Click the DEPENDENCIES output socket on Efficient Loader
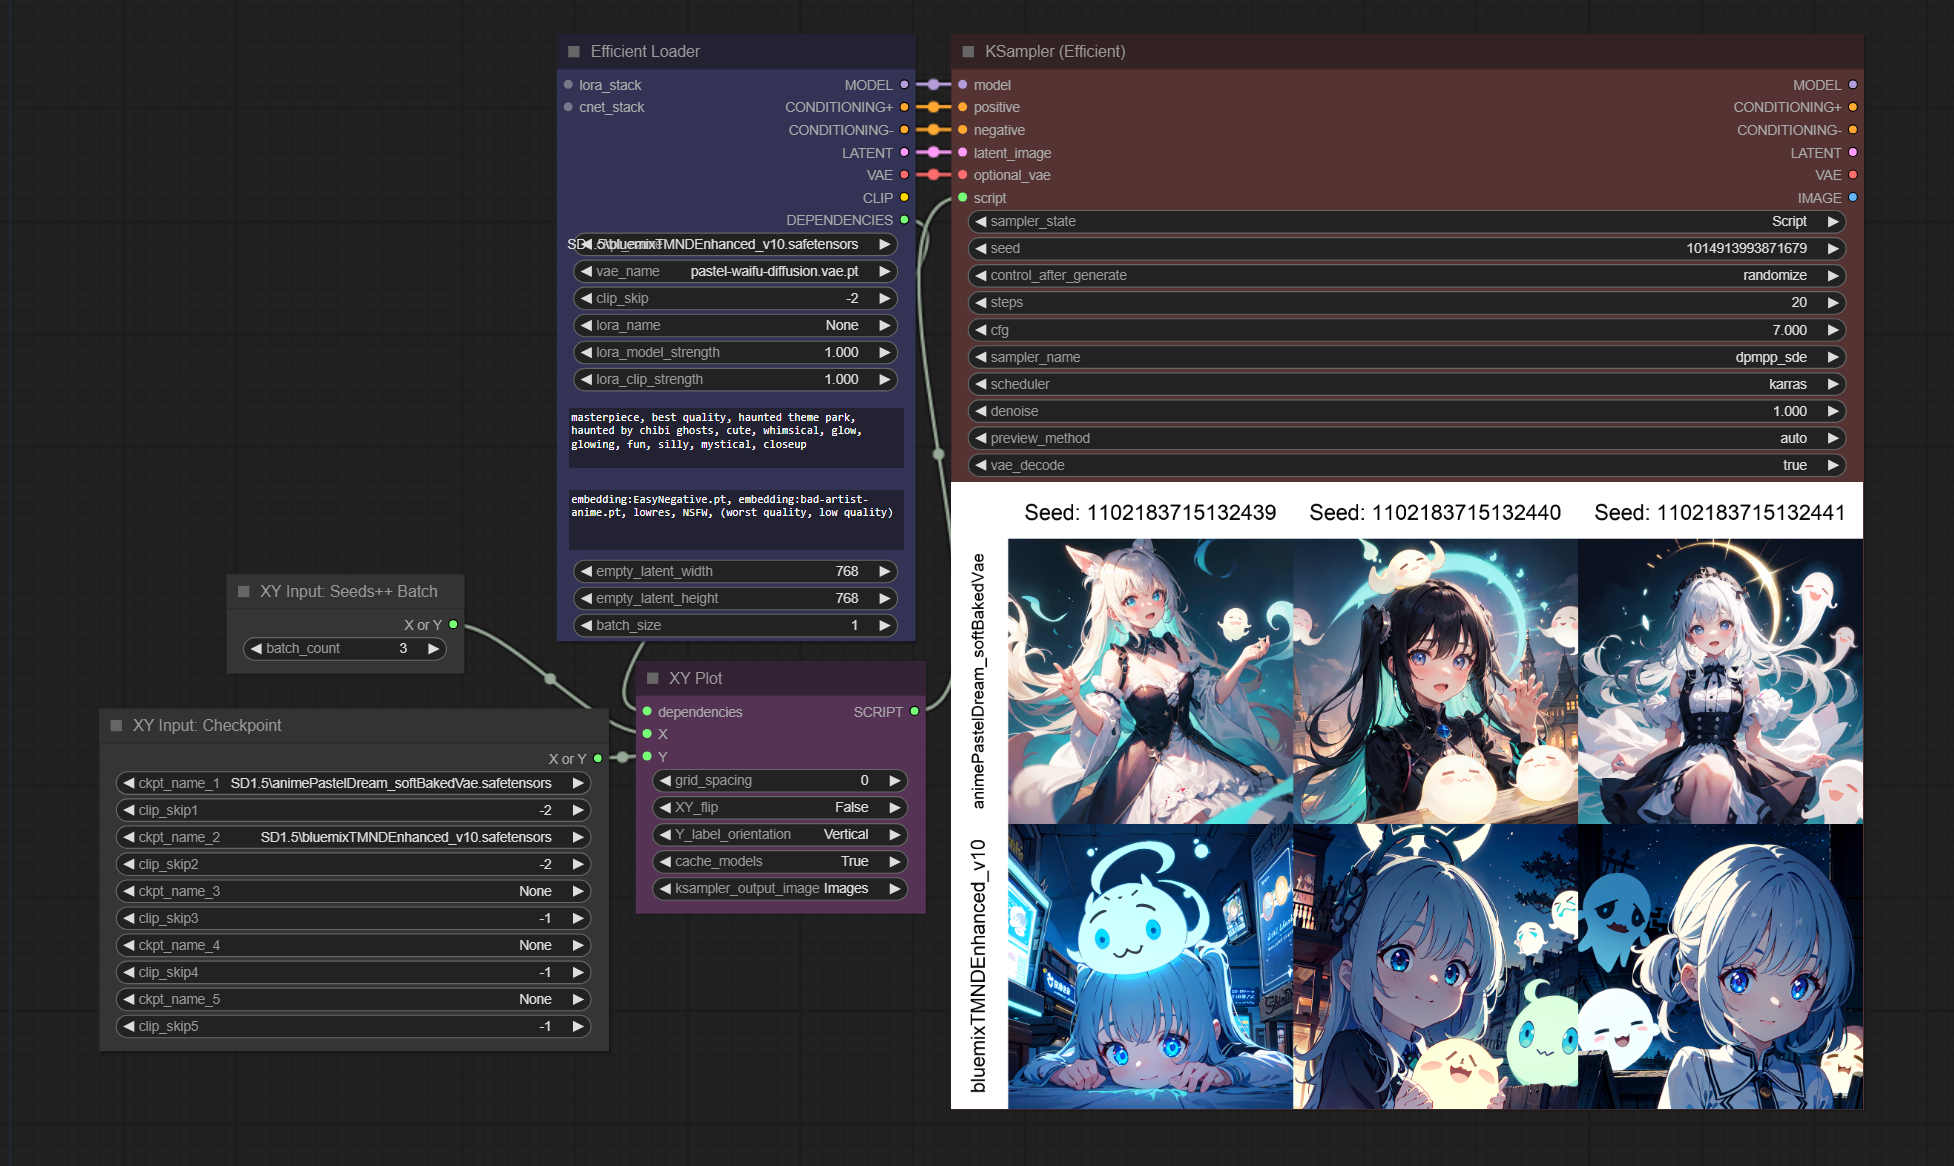Image resolution: width=1954 pixels, height=1166 pixels. point(904,220)
